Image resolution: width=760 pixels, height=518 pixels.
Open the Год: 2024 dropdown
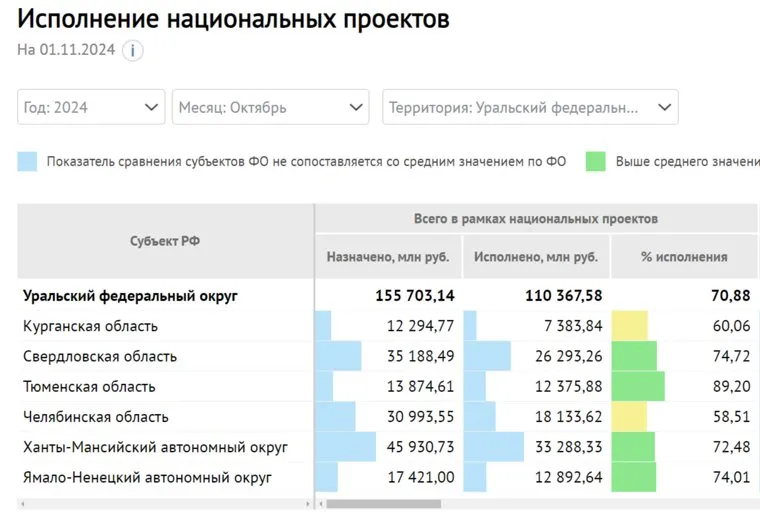click(91, 107)
